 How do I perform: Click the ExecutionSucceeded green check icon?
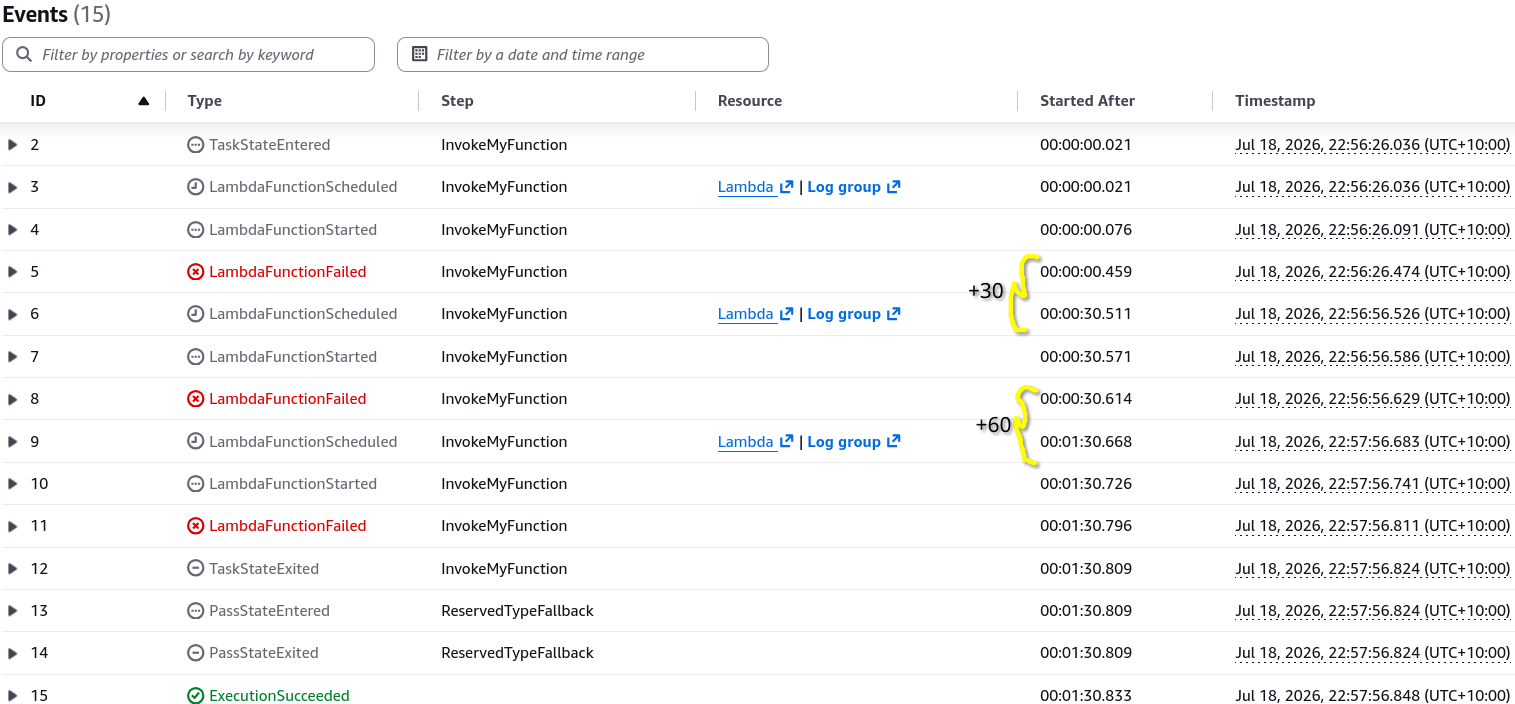point(196,696)
